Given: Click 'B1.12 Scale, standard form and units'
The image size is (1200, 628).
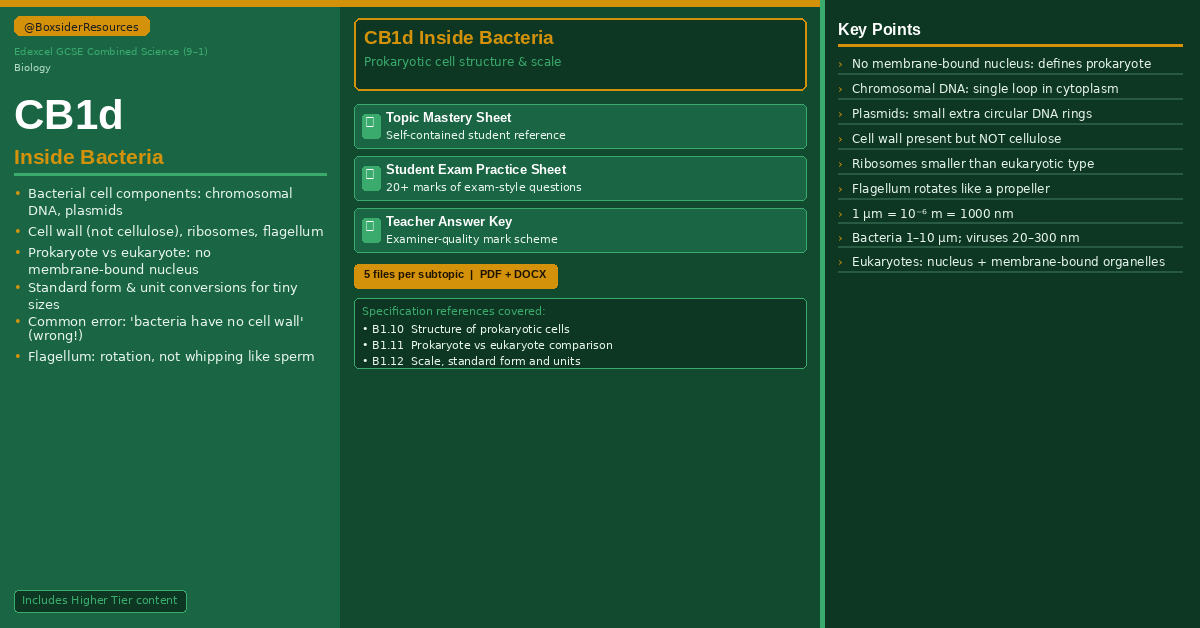Looking at the screenshot, I should tap(471, 361).
